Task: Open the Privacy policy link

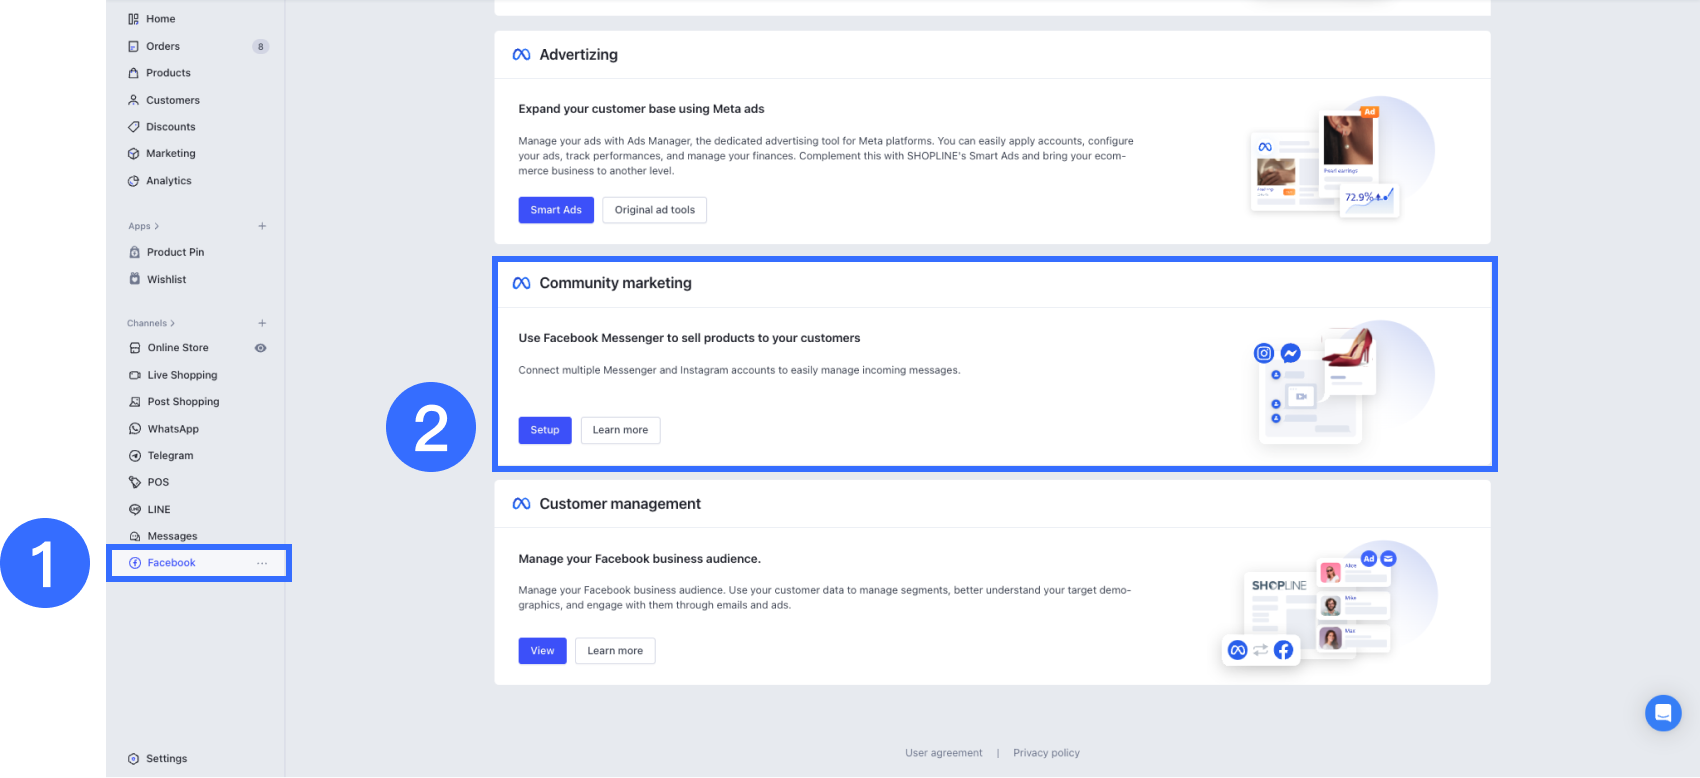Action: [x=1046, y=753]
